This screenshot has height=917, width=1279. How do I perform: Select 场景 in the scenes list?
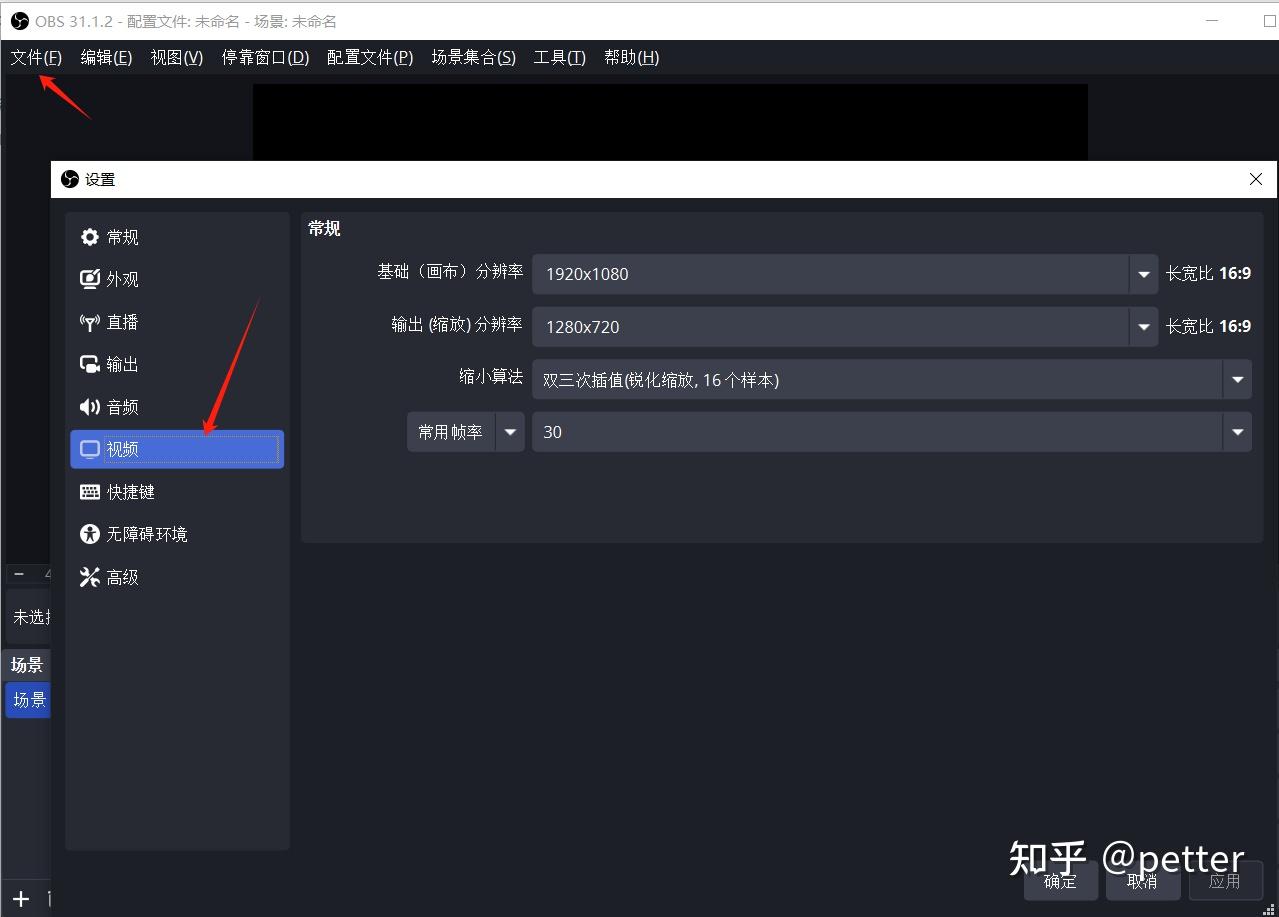(27, 700)
